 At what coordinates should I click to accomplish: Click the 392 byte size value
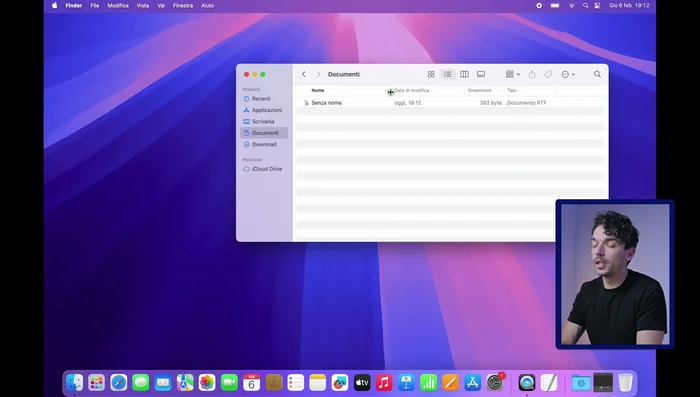tap(491, 103)
